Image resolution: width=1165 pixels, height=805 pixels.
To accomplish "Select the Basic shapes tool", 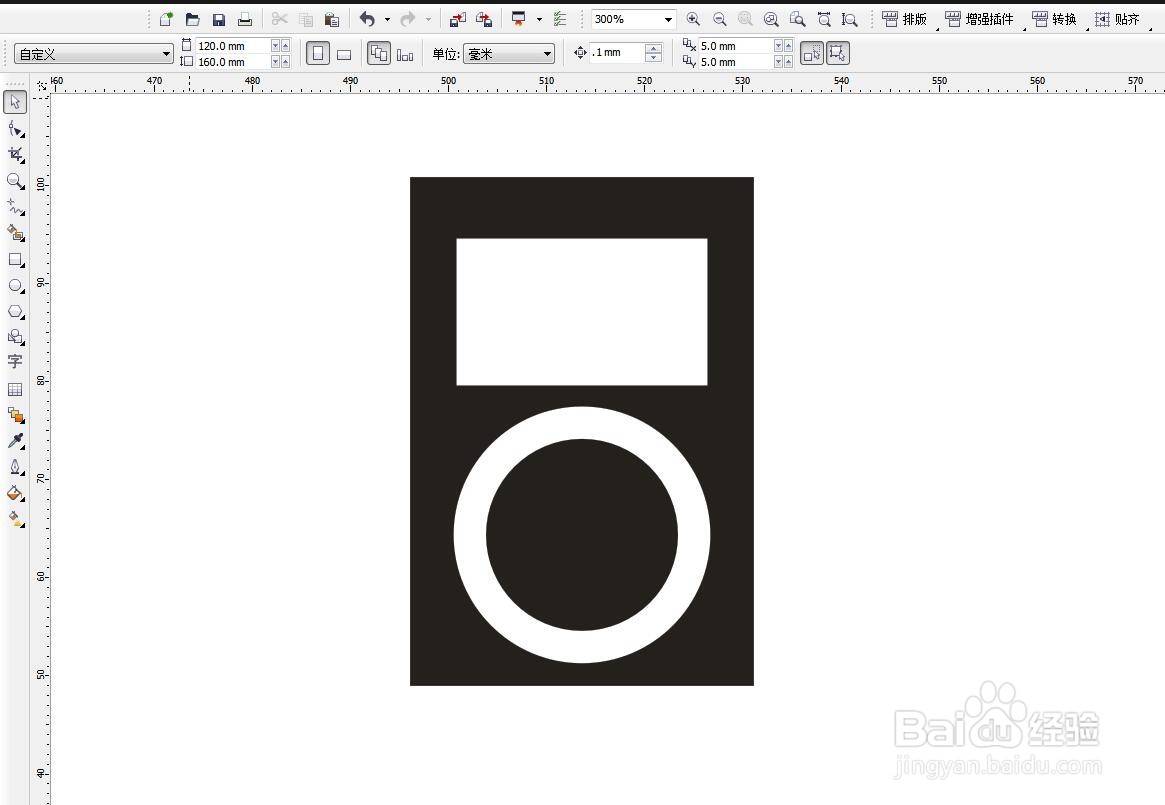I will pos(15,337).
